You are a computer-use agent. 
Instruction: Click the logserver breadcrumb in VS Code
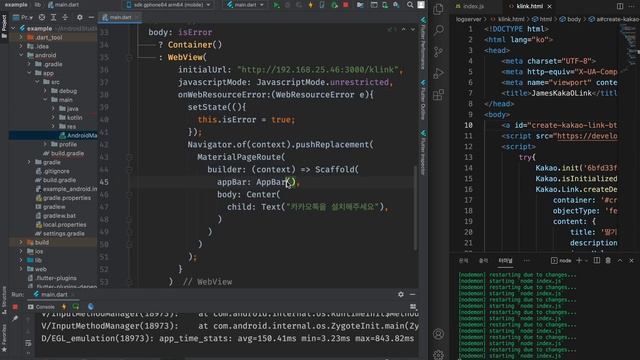coord(469,19)
